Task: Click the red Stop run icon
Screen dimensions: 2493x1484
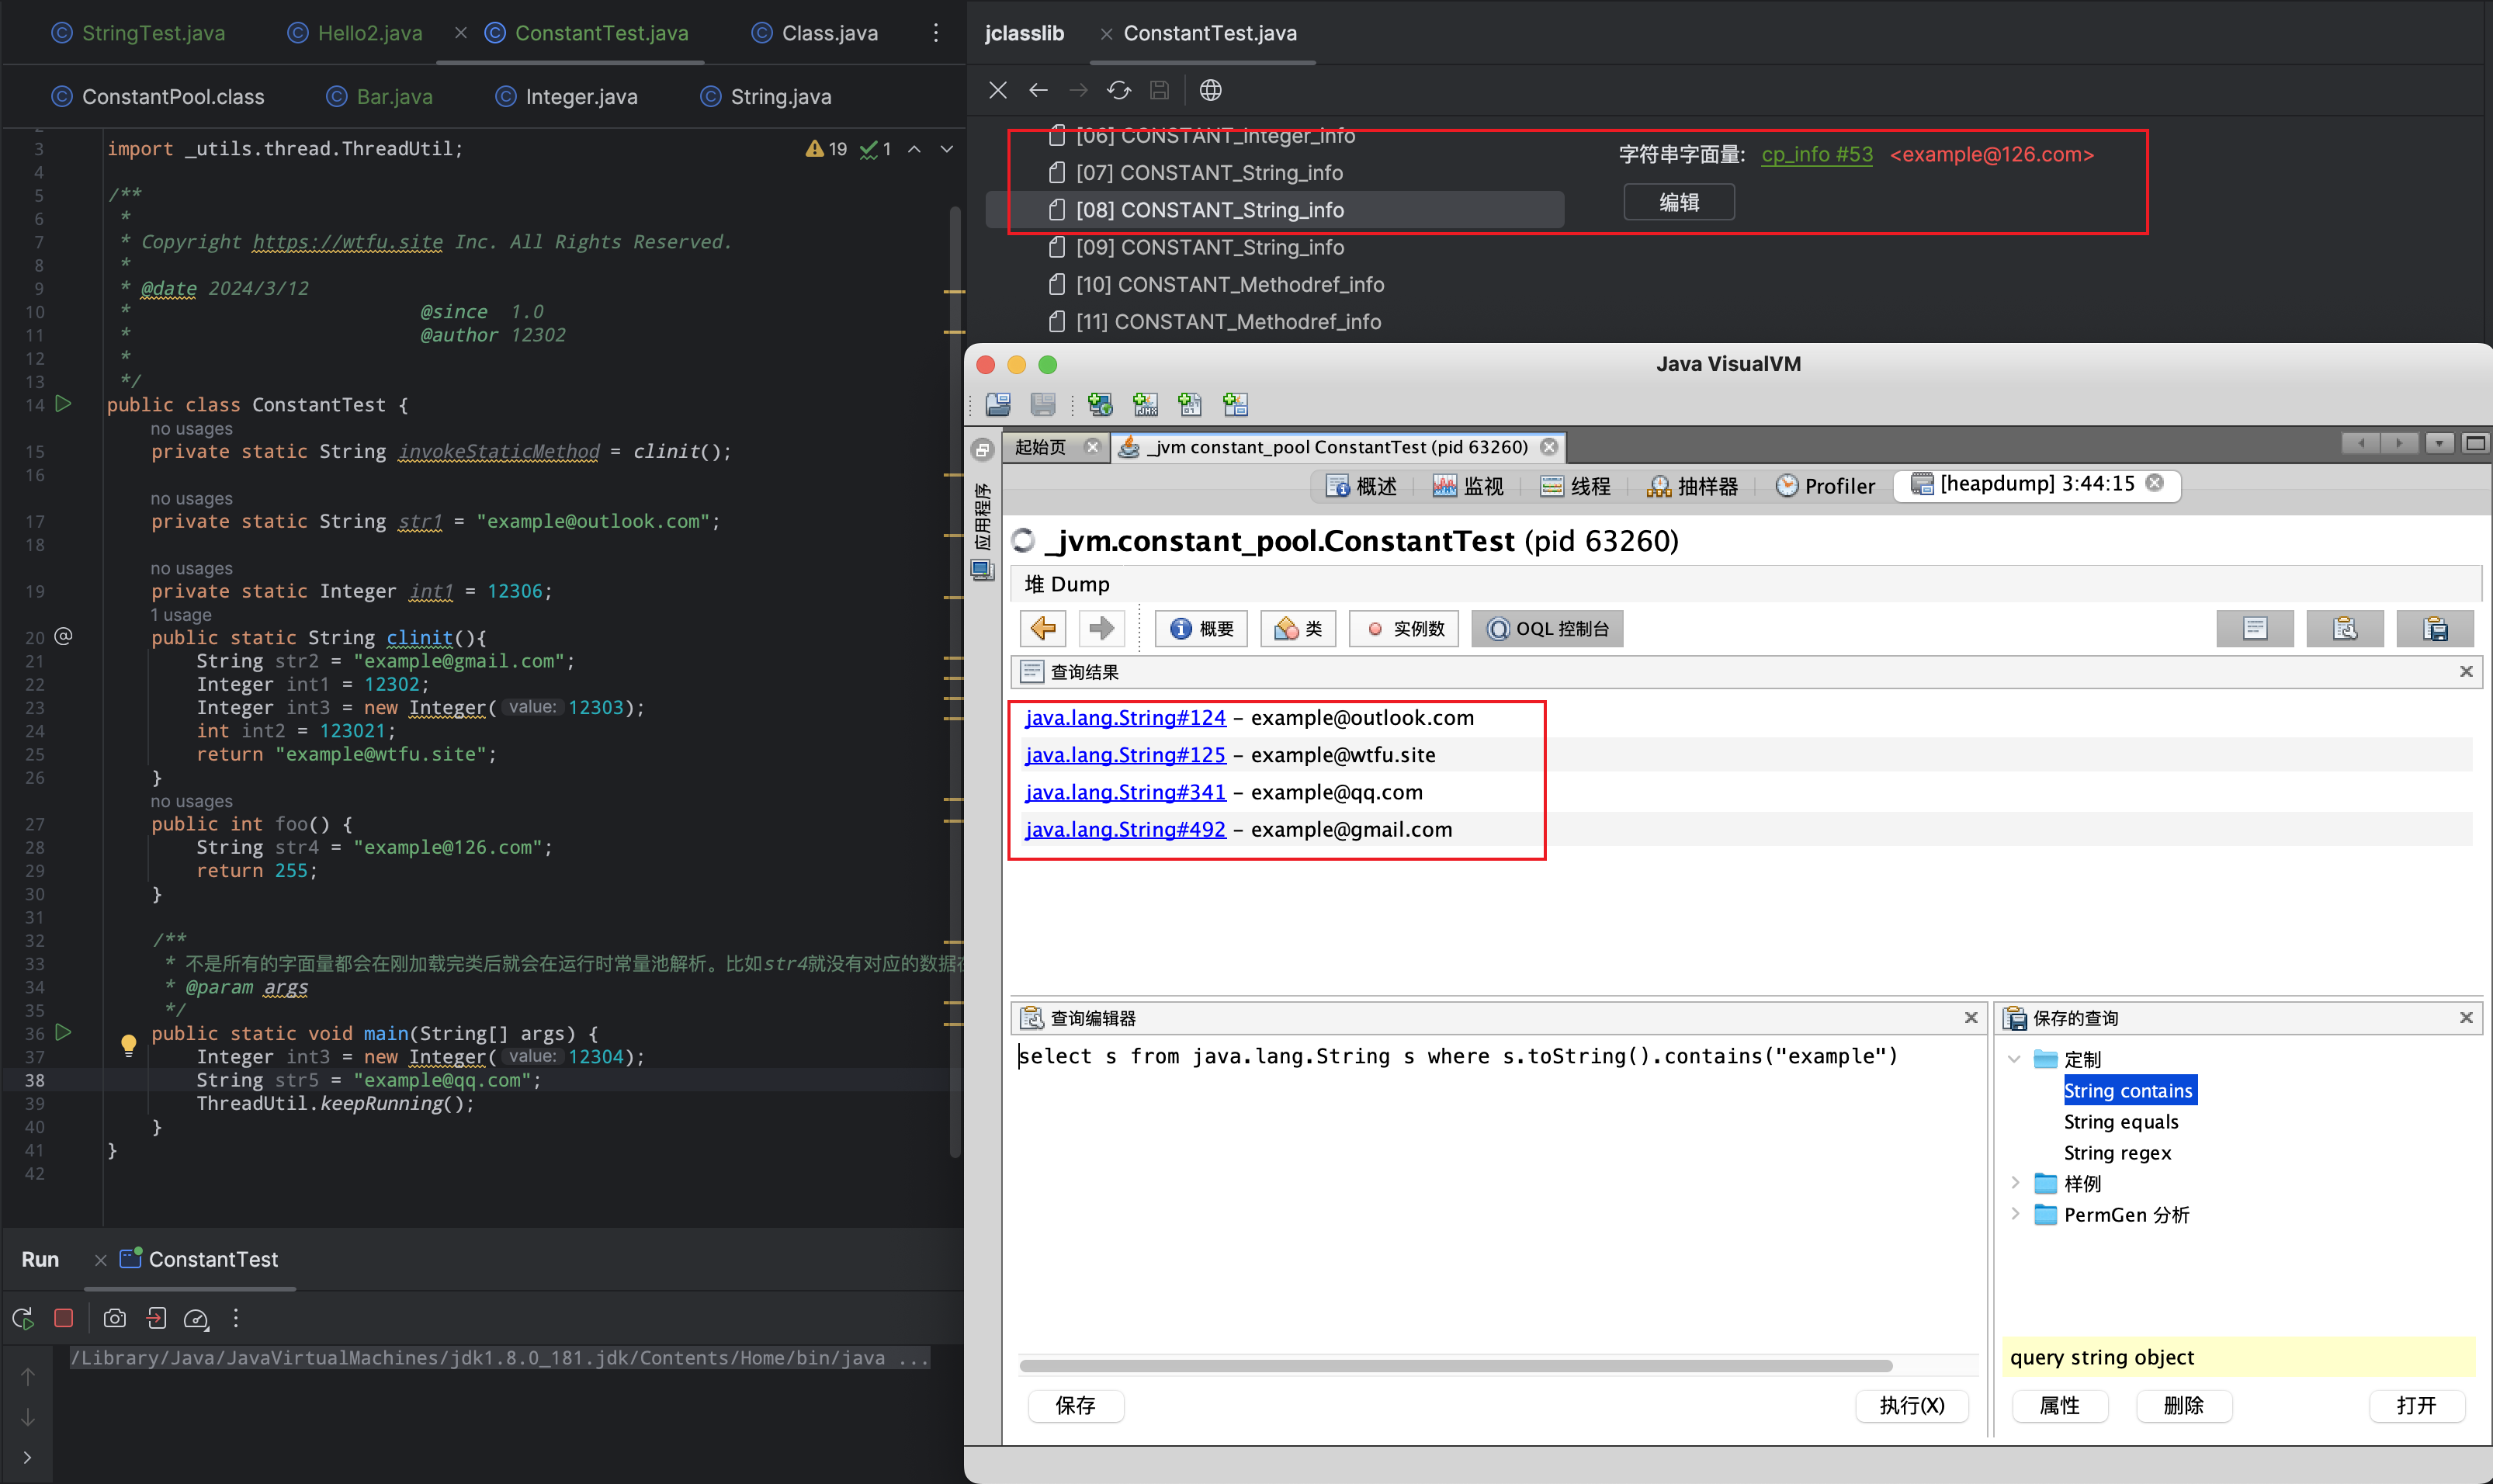Action: pyautogui.click(x=64, y=1318)
